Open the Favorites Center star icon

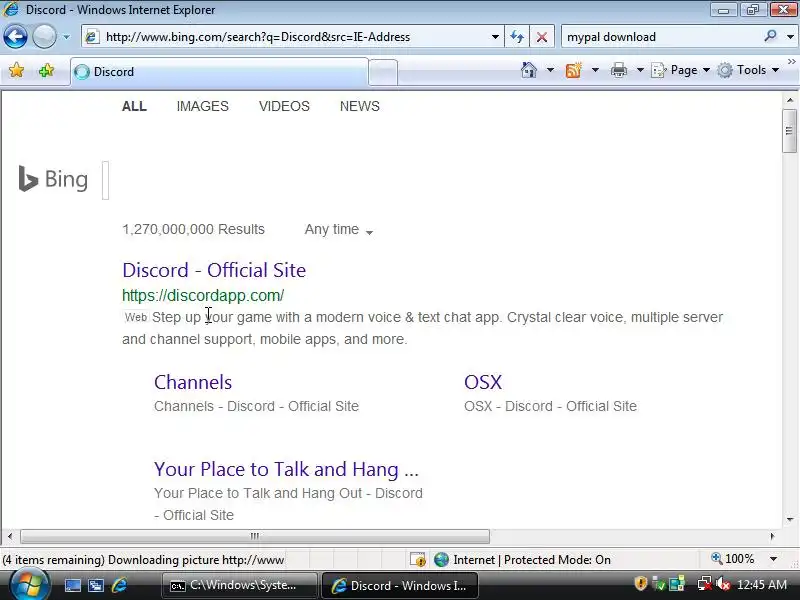[x=16, y=70]
